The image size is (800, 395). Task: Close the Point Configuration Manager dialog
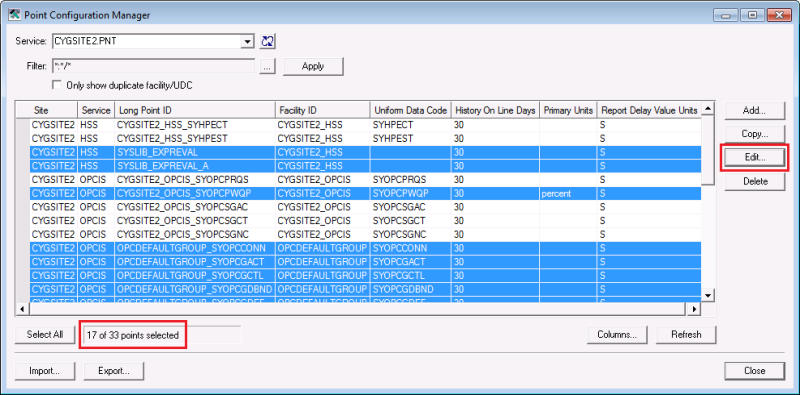point(755,371)
